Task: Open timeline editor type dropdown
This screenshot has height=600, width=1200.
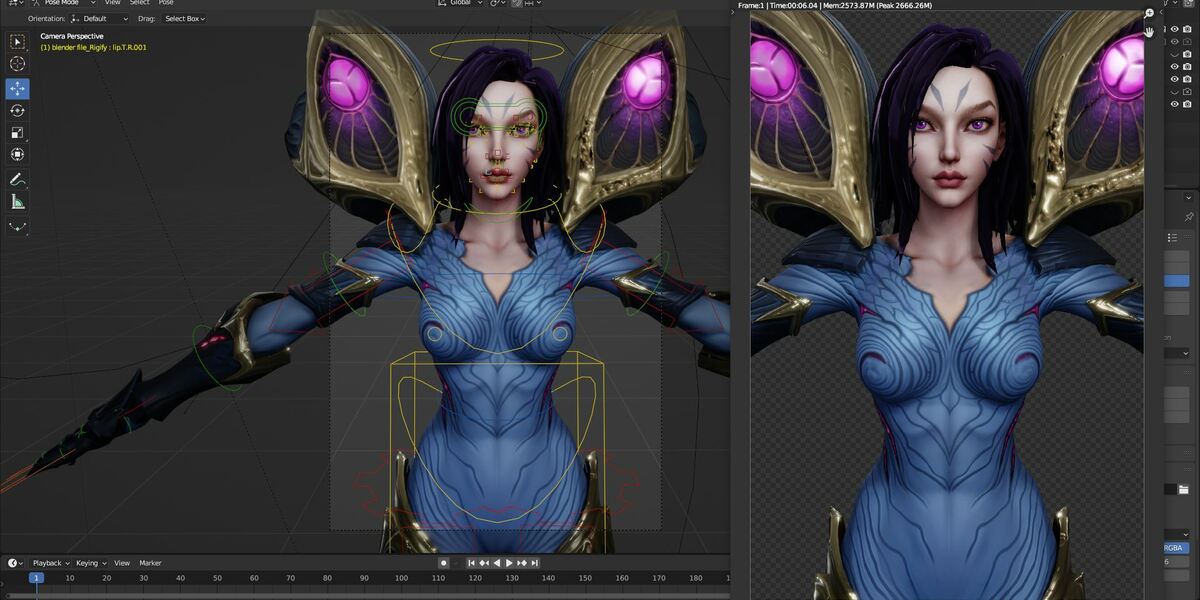Action: coord(15,563)
